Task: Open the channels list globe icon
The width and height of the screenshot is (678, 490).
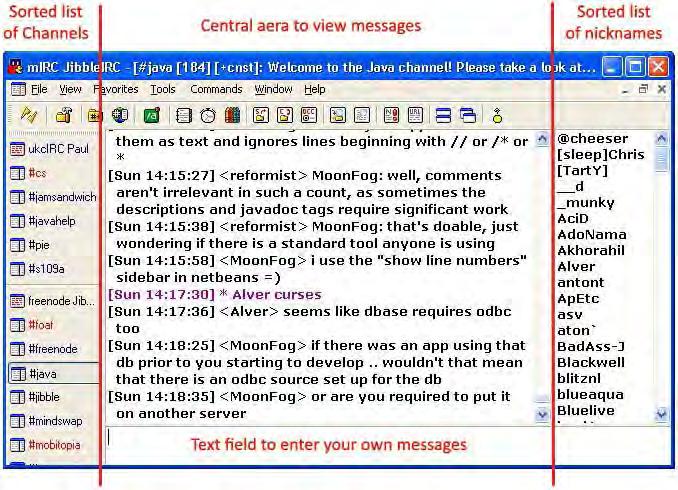Action: (120, 115)
